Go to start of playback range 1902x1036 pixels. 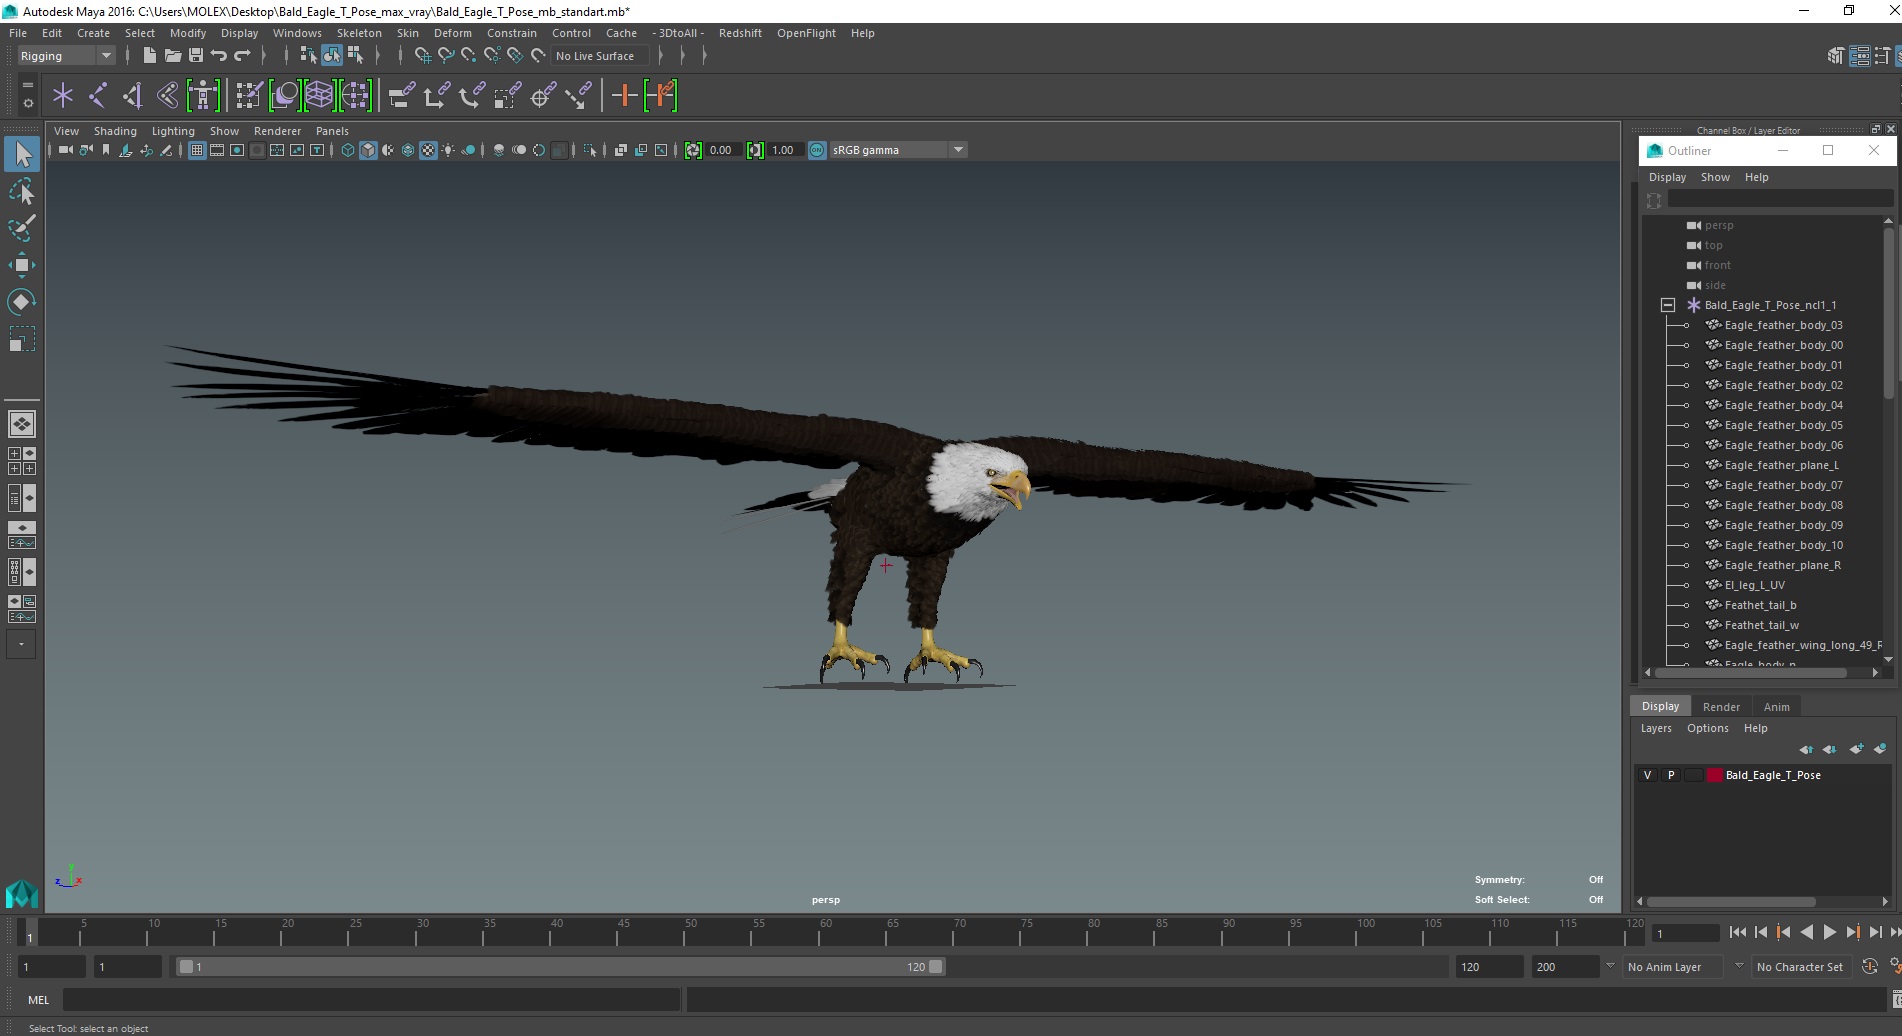(x=1737, y=932)
